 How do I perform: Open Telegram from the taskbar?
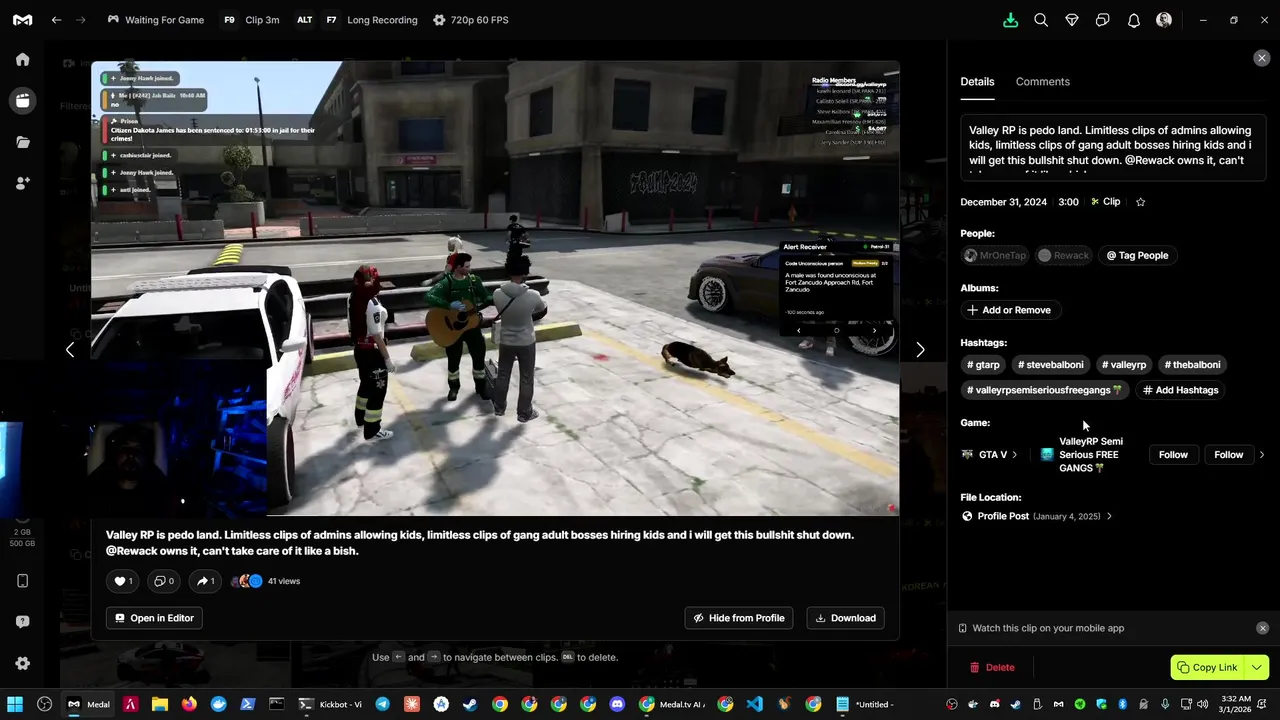(x=382, y=704)
